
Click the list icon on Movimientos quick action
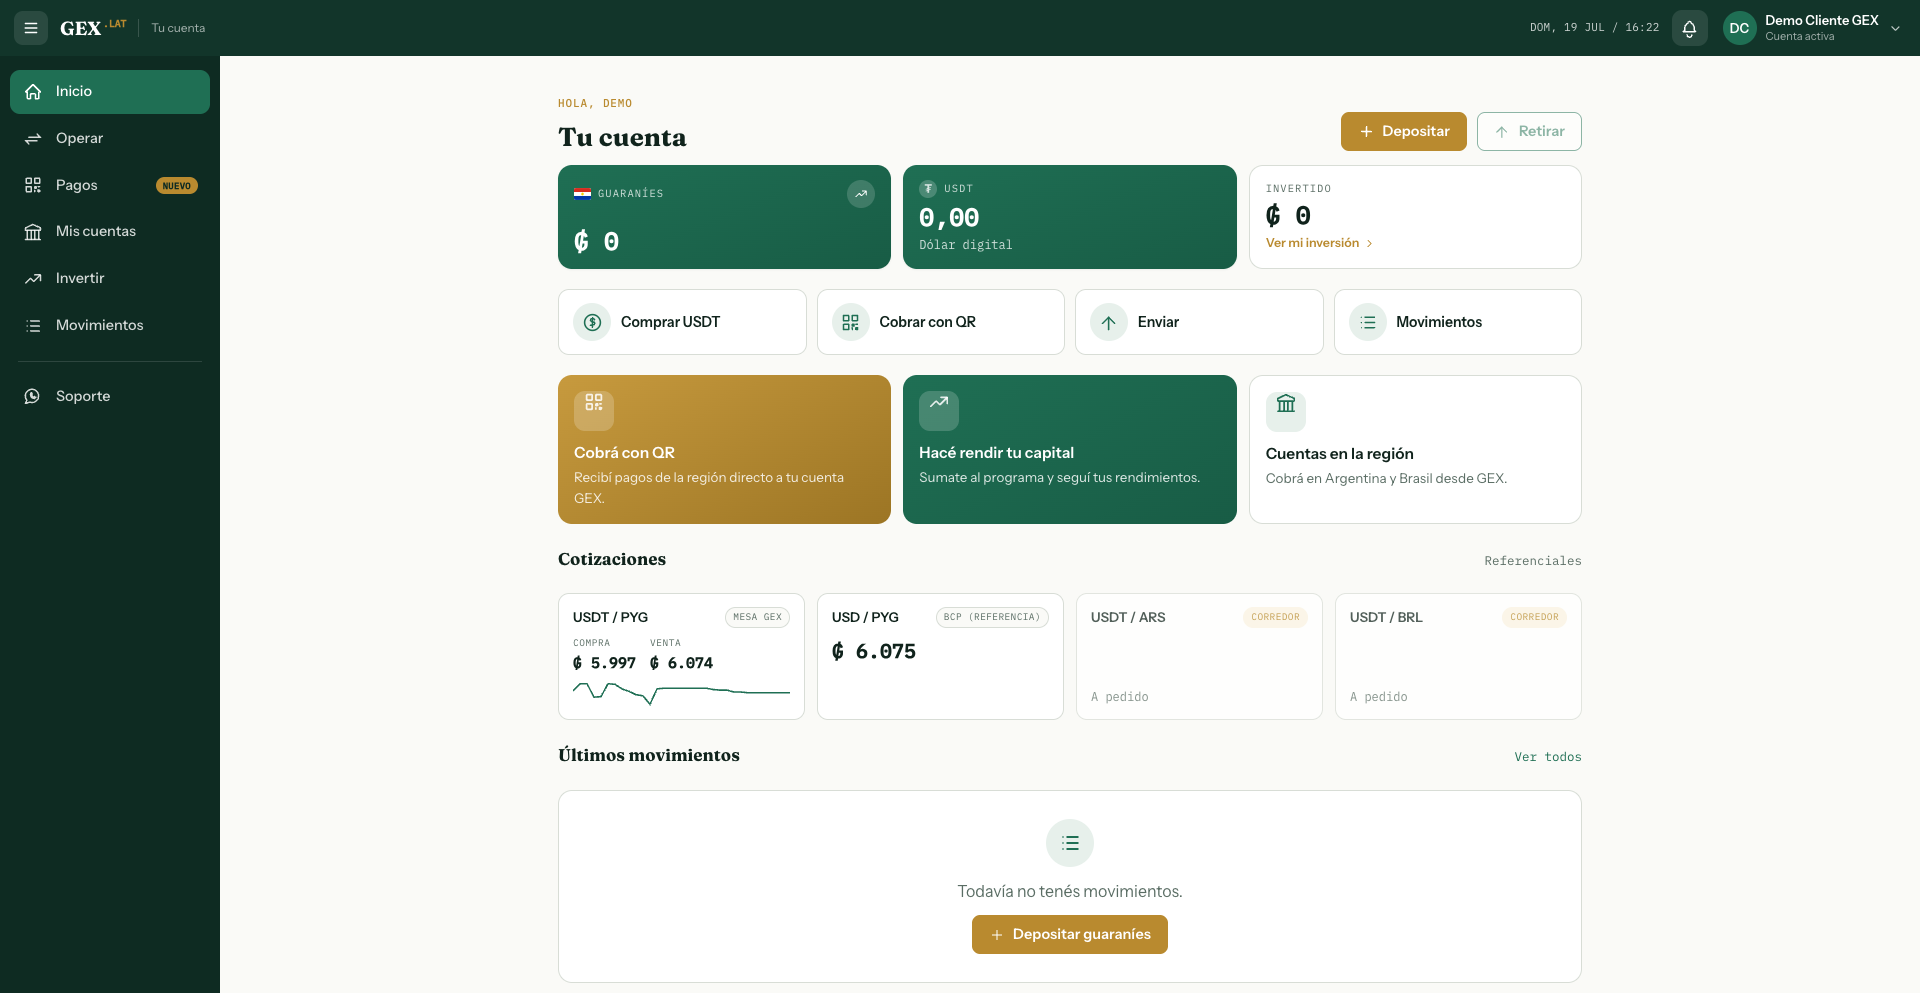click(x=1367, y=322)
